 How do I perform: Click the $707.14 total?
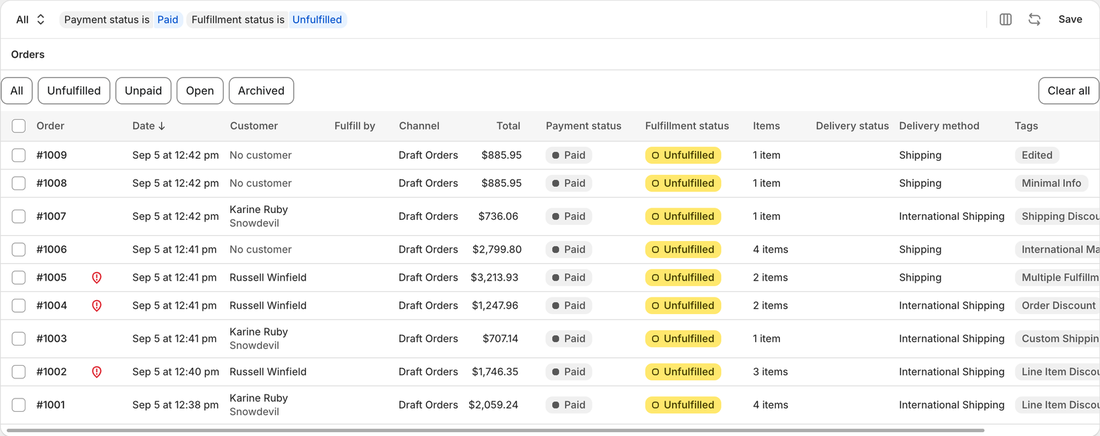pyautogui.click(x=500, y=338)
